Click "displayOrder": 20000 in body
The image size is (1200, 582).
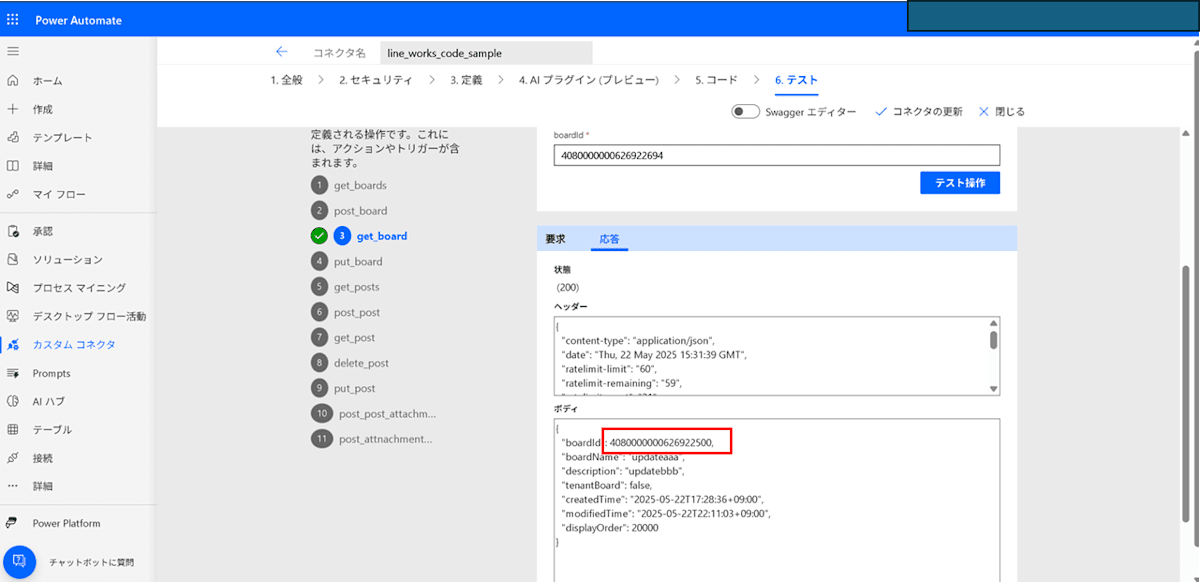coord(610,527)
